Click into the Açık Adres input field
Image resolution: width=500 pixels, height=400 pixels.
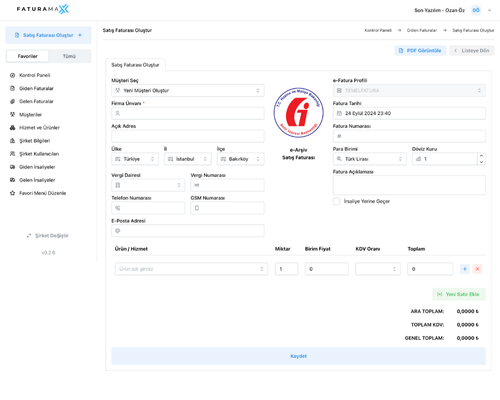click(x=188, y=136)
